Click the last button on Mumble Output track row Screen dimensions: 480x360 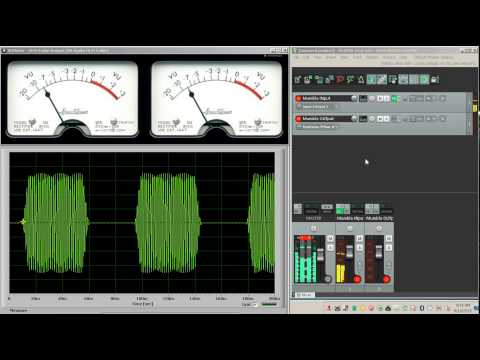(x=443, y=119)
